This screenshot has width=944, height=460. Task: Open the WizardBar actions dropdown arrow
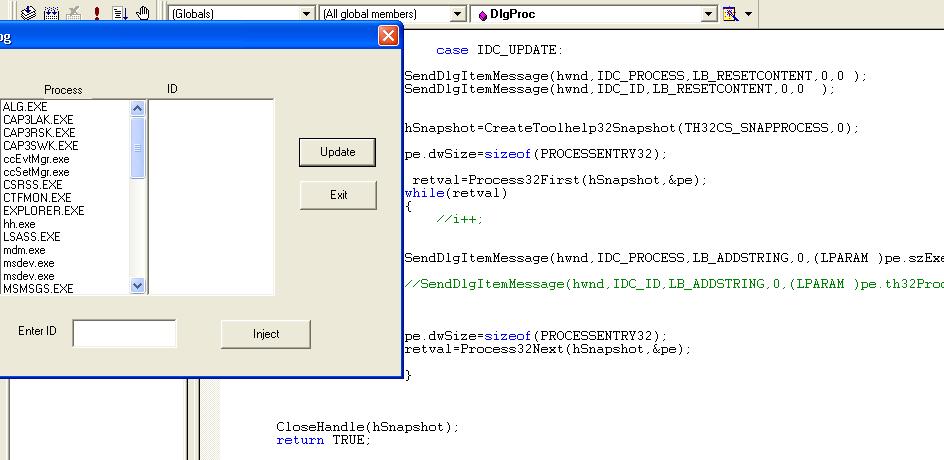click(748, 13)
